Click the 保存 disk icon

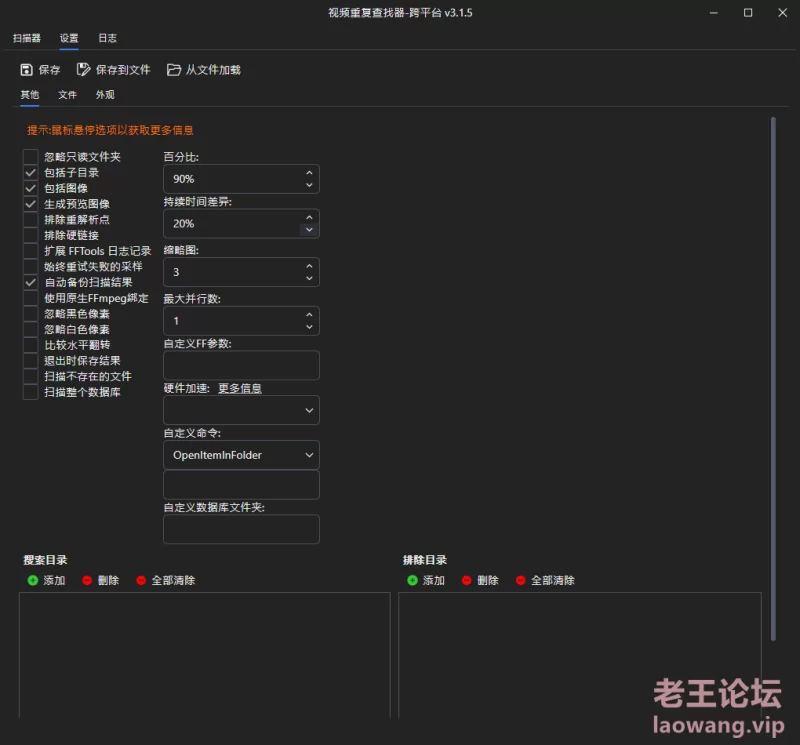pyautogui.click(x=27, y=70)
